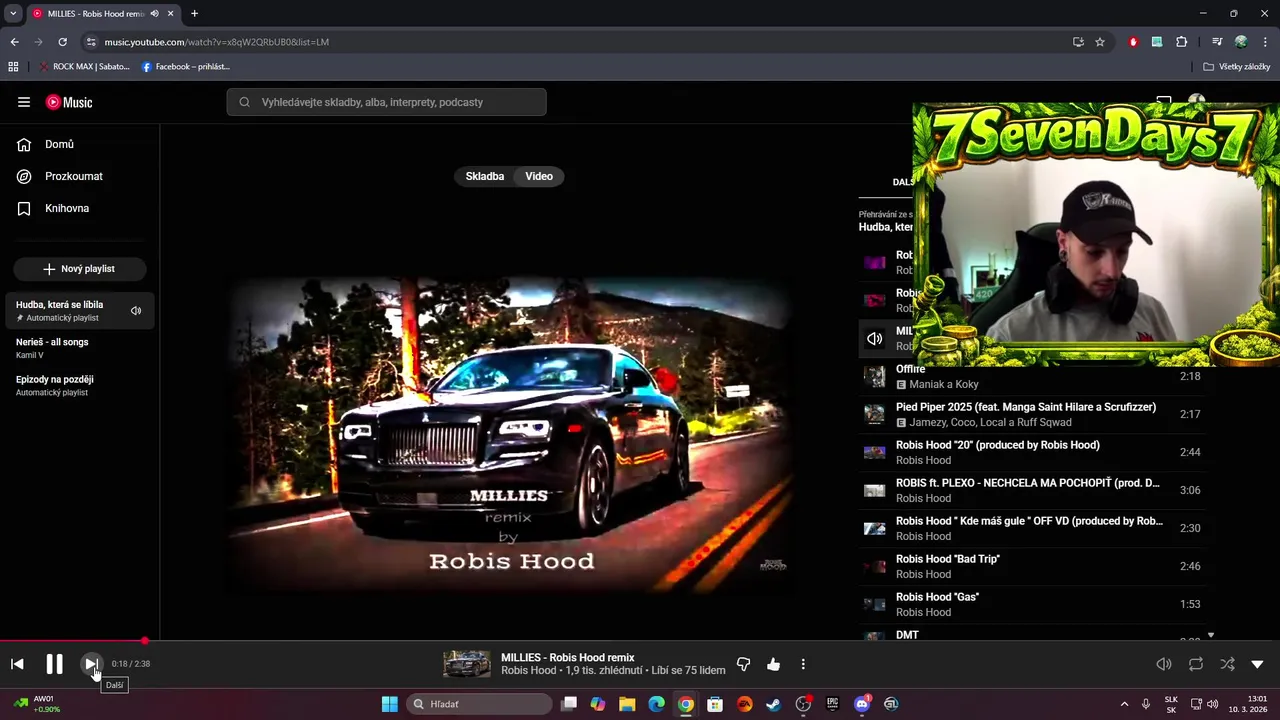
Task: Open Chrome three-dot menu
Action: point(1265,42)
